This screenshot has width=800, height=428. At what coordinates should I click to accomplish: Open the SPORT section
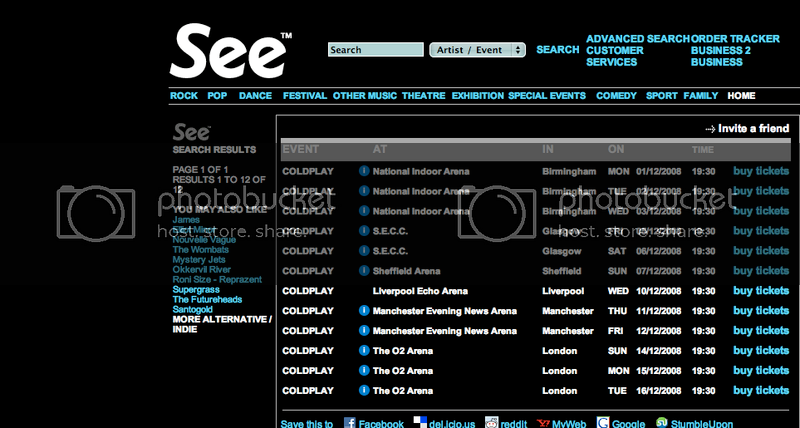(x=662, y=95)
